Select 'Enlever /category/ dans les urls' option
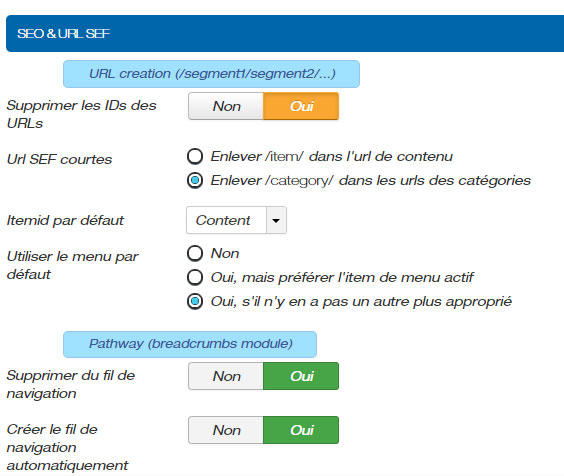Screen dimensions: 564x476 click(x=195, y=180)
